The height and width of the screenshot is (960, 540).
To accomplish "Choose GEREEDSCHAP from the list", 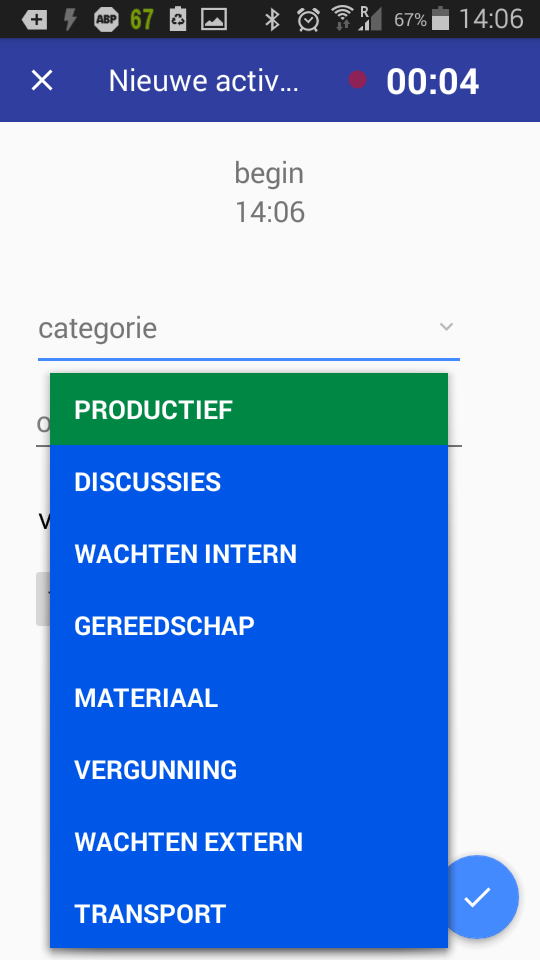I will click(x=249, y=625).
